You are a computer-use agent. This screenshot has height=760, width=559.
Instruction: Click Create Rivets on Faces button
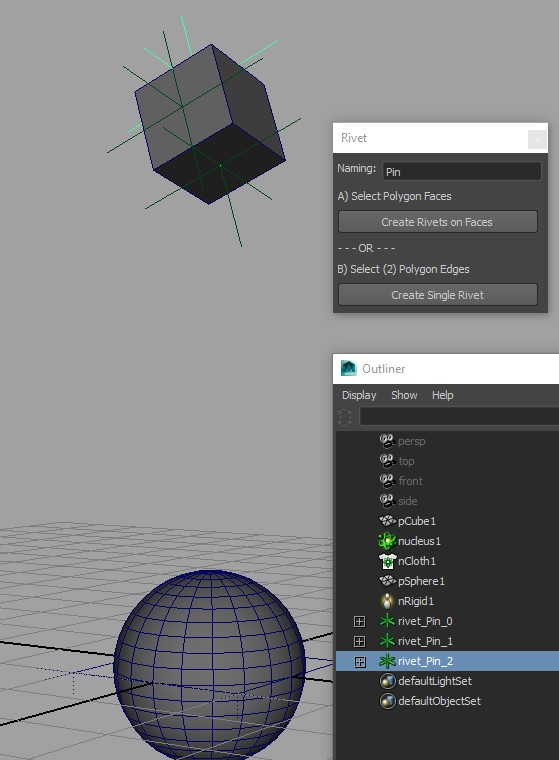pyautogui.click(x=438, y=222)
